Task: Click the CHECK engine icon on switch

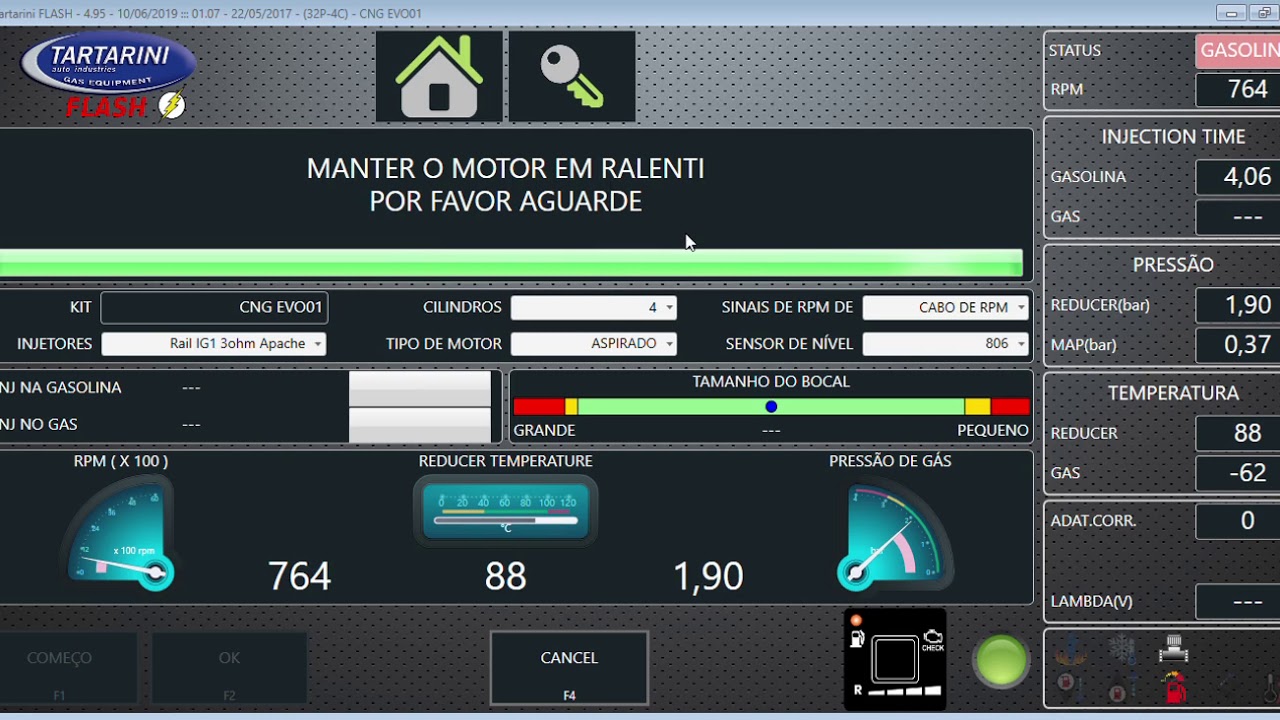Action: pos(932,640)
